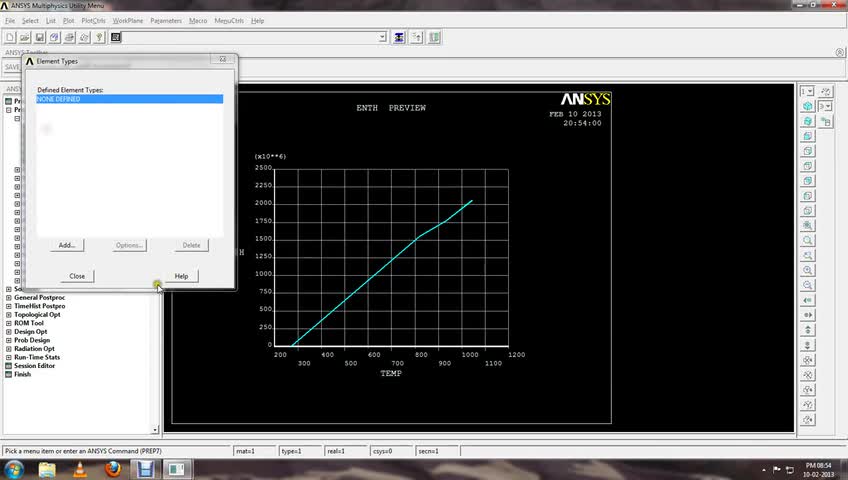Screen dimensions: 848x480
Task: Click the ANSYS Help question-mark icon
Action: (99, 37)
